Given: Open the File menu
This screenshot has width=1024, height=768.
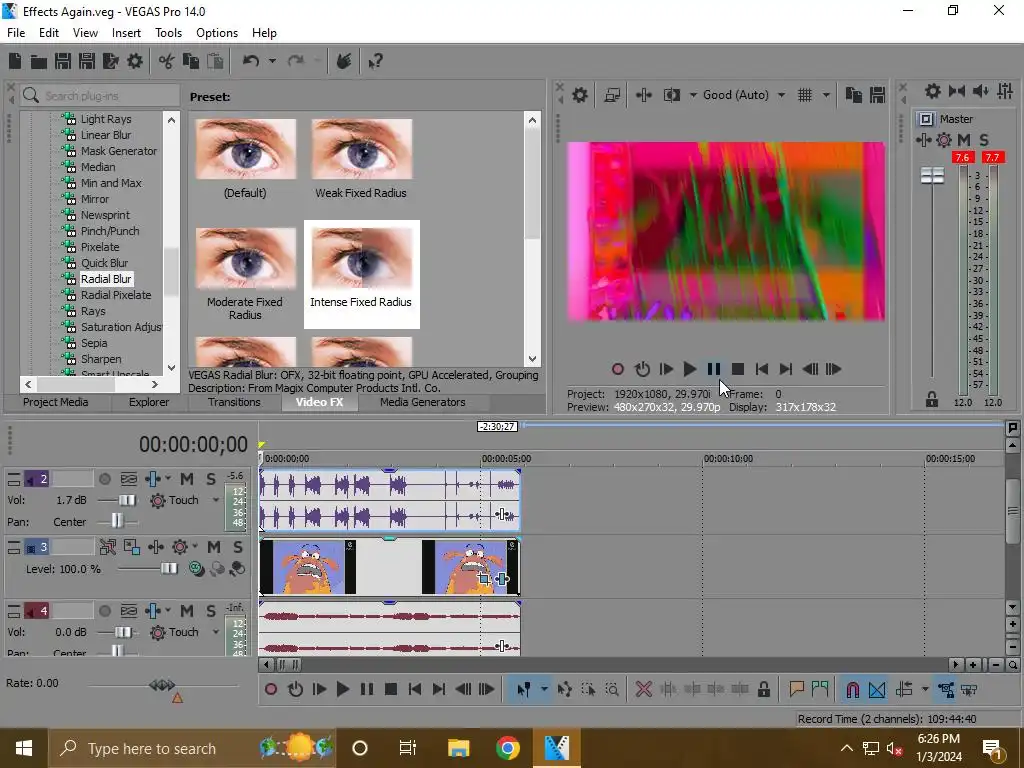Looking at the screenshot, I should (16, 33).
